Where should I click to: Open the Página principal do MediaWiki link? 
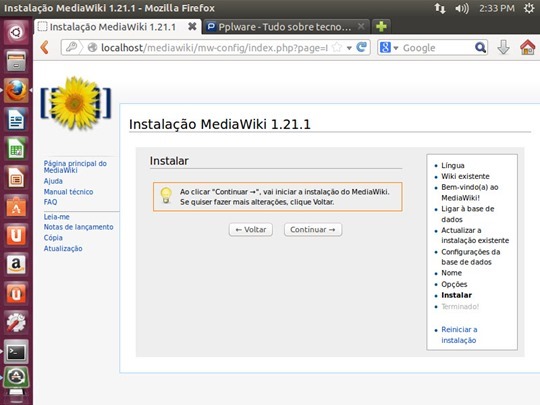75,167
